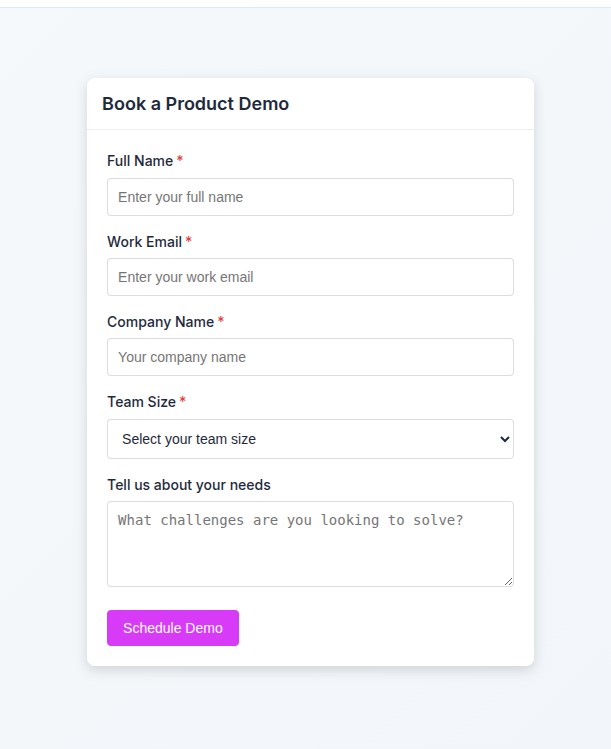Click the red asterisk after Company Name
Screen dimensions: 611x749
coord(221,321)
